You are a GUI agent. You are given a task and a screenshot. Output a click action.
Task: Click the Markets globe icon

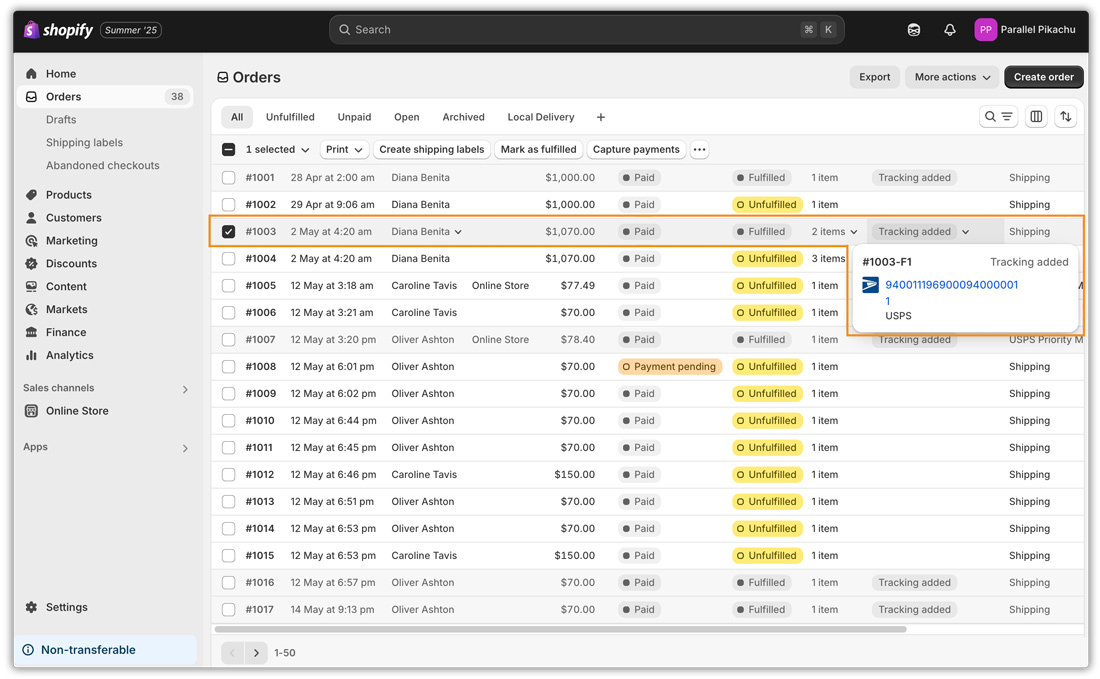(x=31, y=309)
